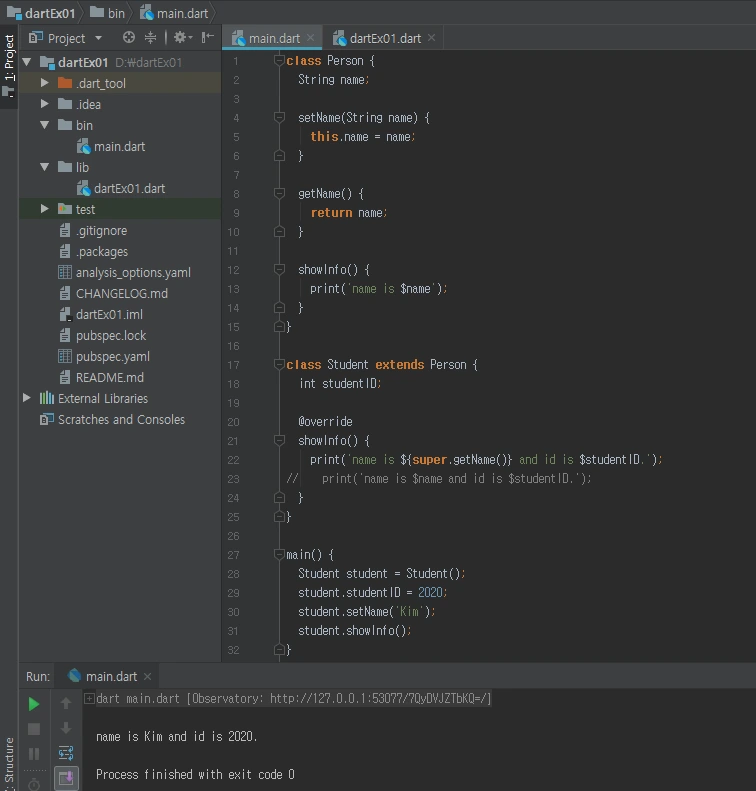Click the Up the Stack Trace arrow
756x791 pixels.
[66, 704]
